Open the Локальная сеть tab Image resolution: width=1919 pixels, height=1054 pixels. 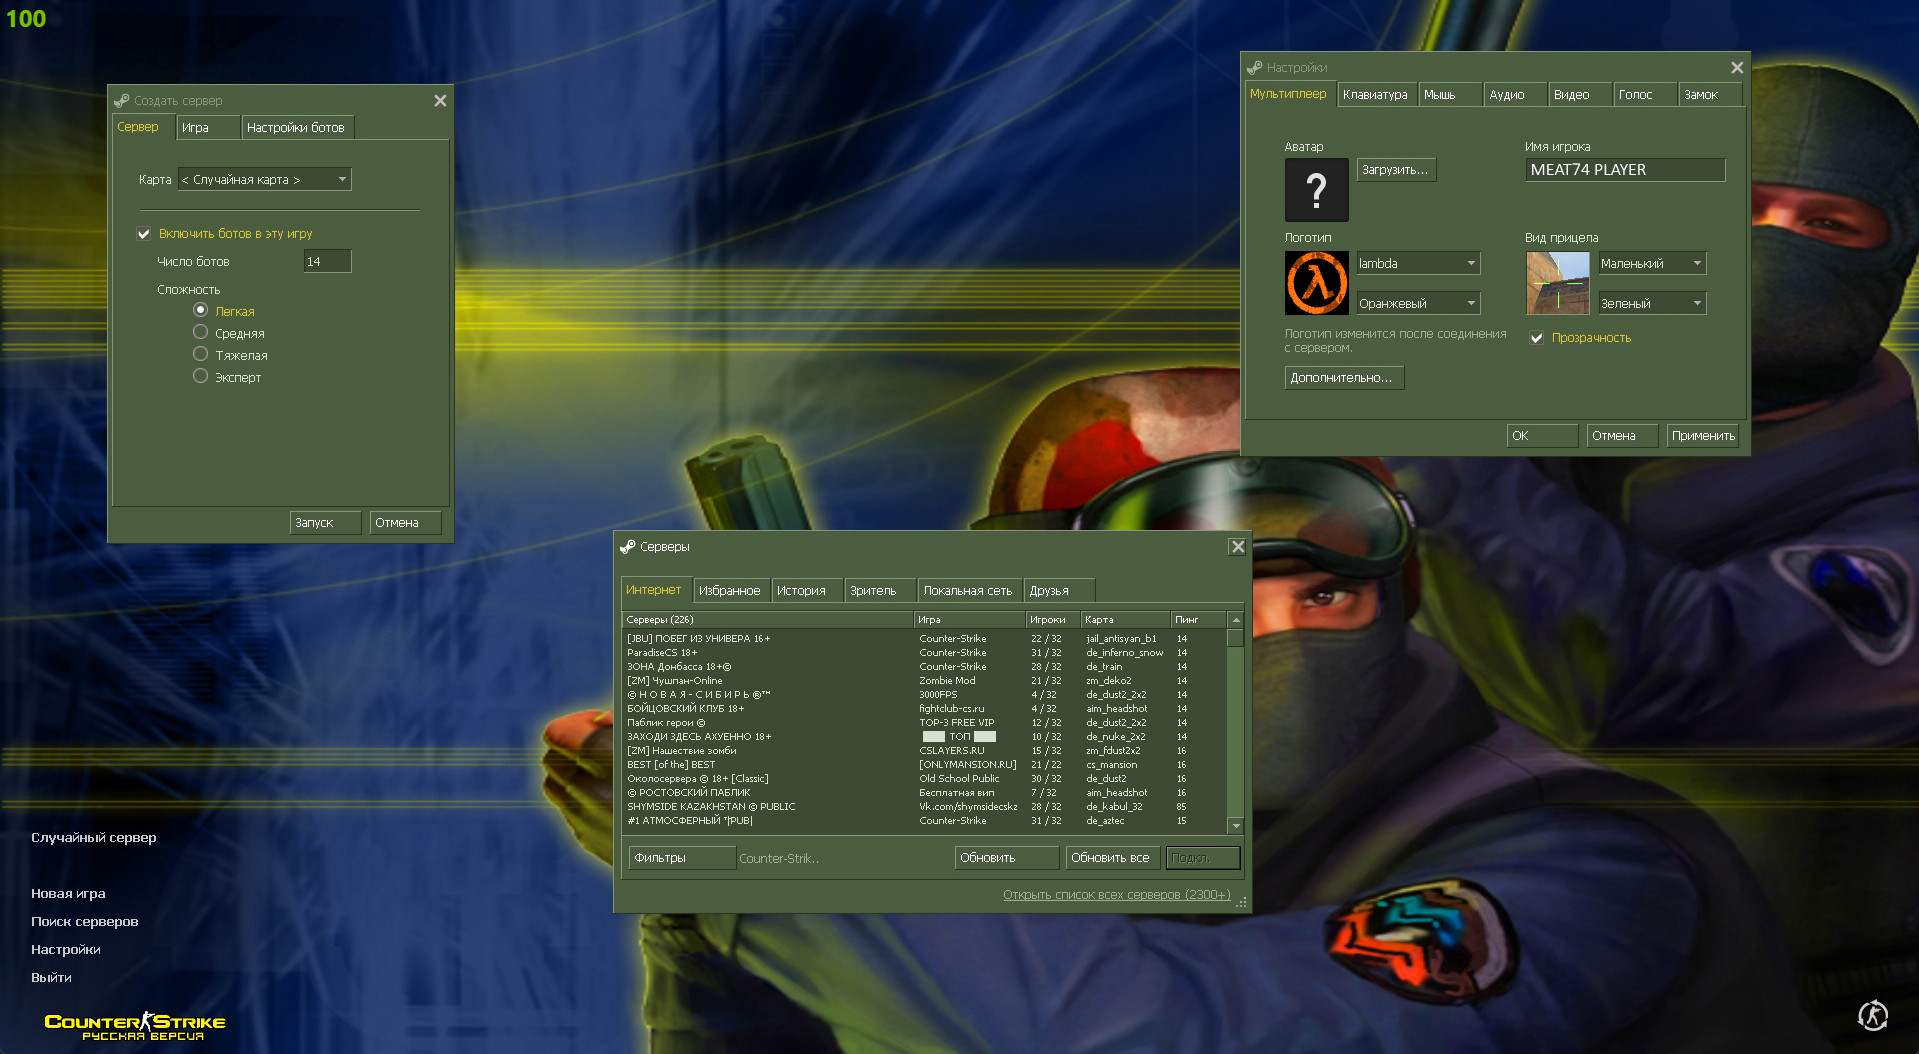[969, 591]
